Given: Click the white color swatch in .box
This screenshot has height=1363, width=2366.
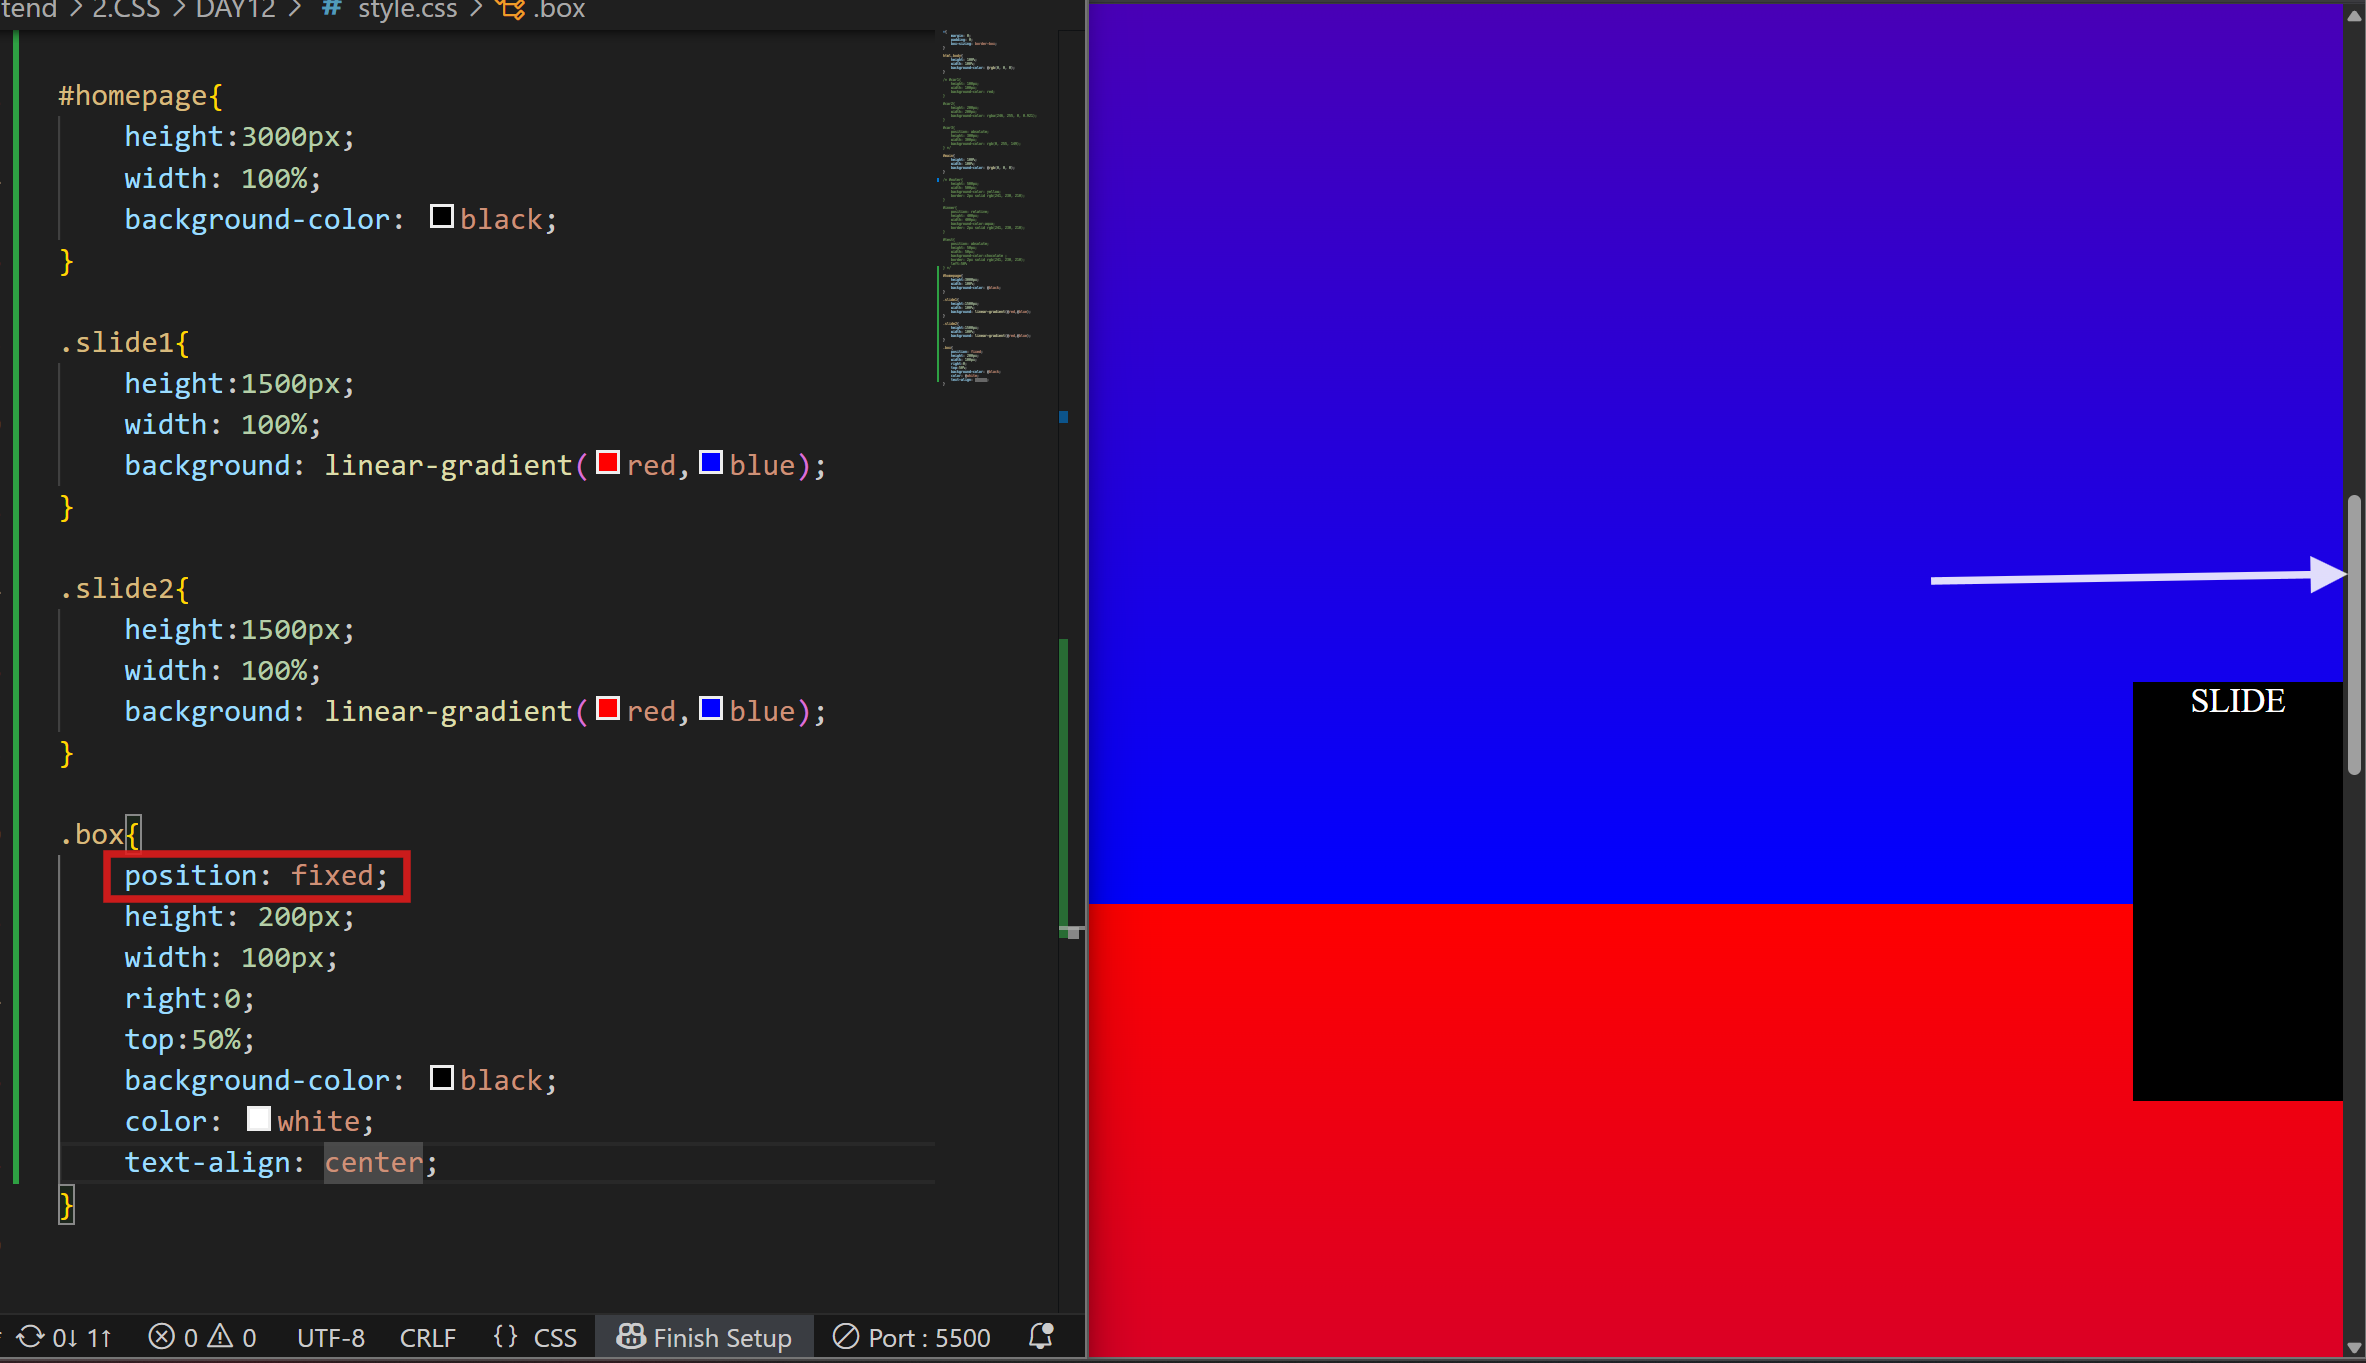Looking at the screenshot, I should 259,1119.
